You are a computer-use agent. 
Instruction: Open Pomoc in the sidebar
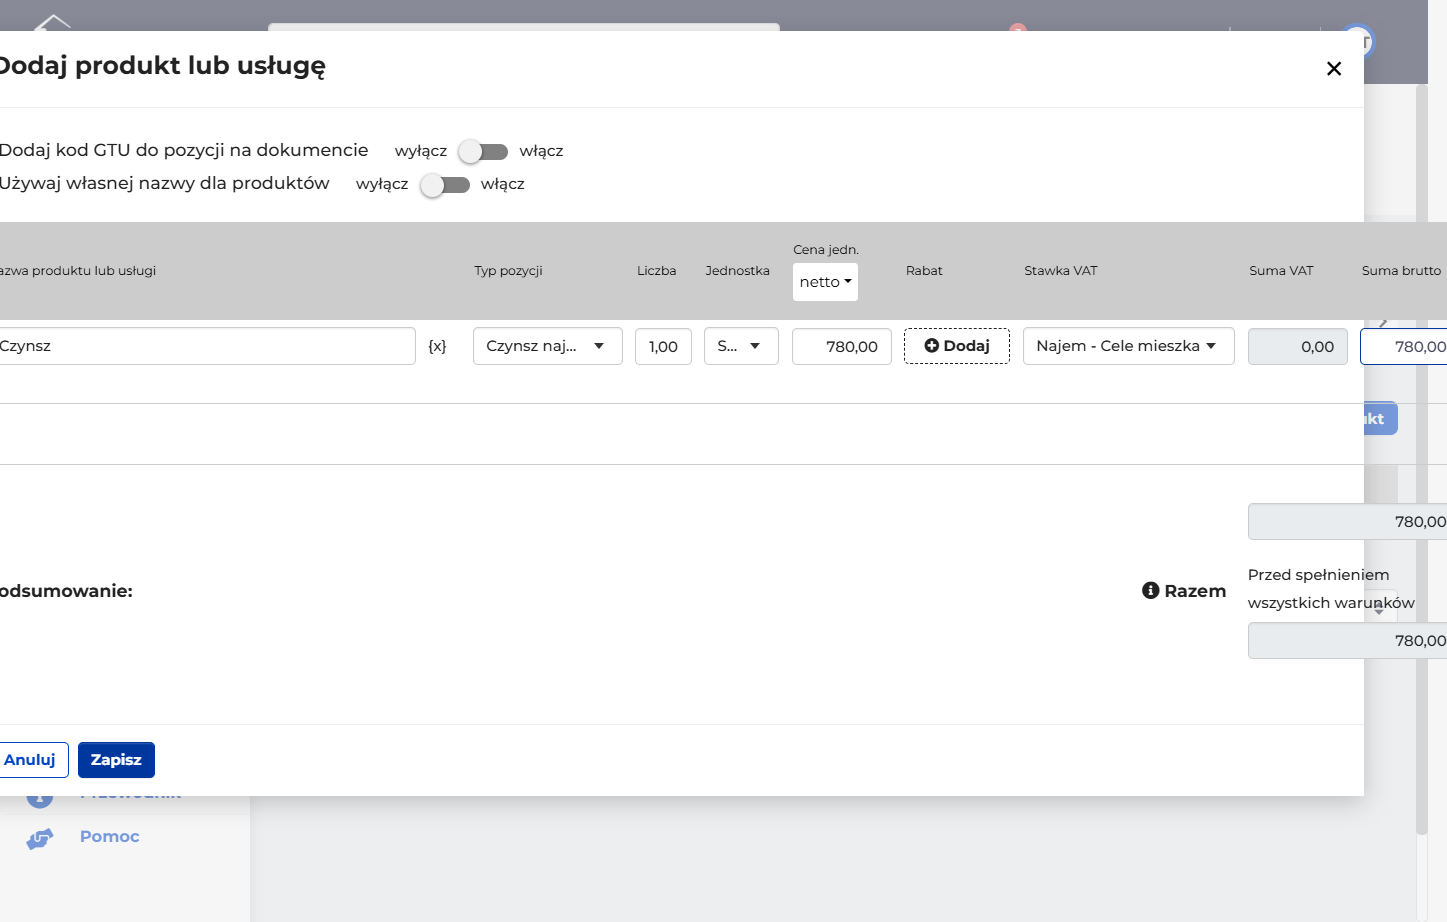[110, 837]
